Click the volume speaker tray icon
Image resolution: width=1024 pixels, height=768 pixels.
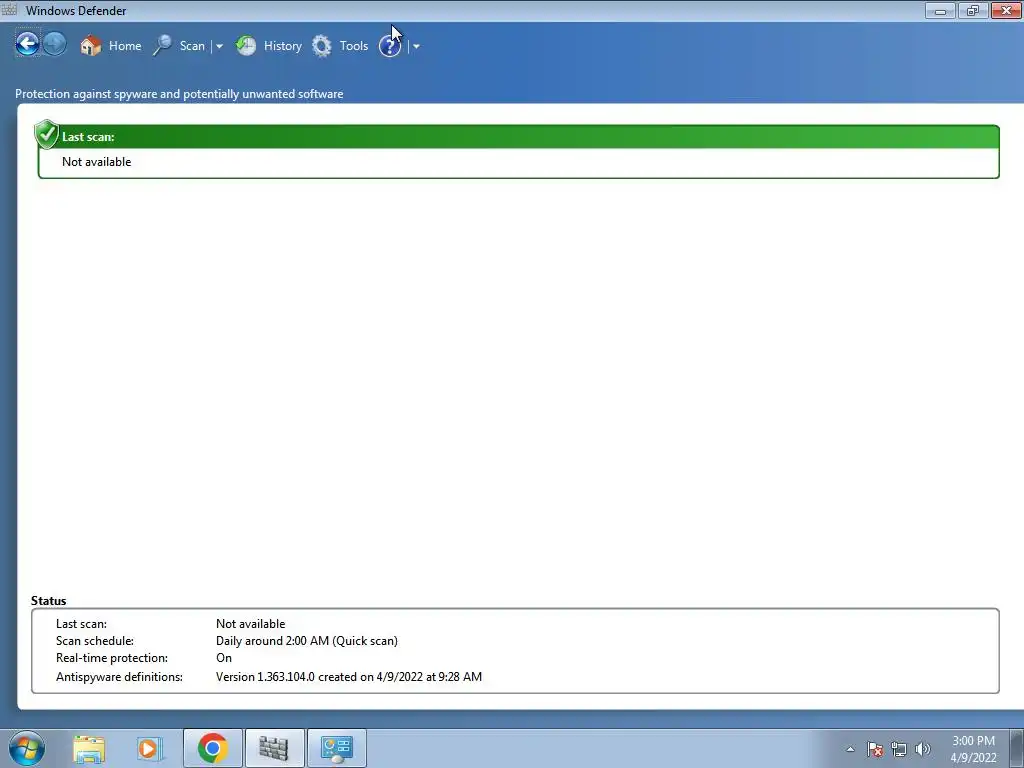pyautogui.click(x=923, y=749)
